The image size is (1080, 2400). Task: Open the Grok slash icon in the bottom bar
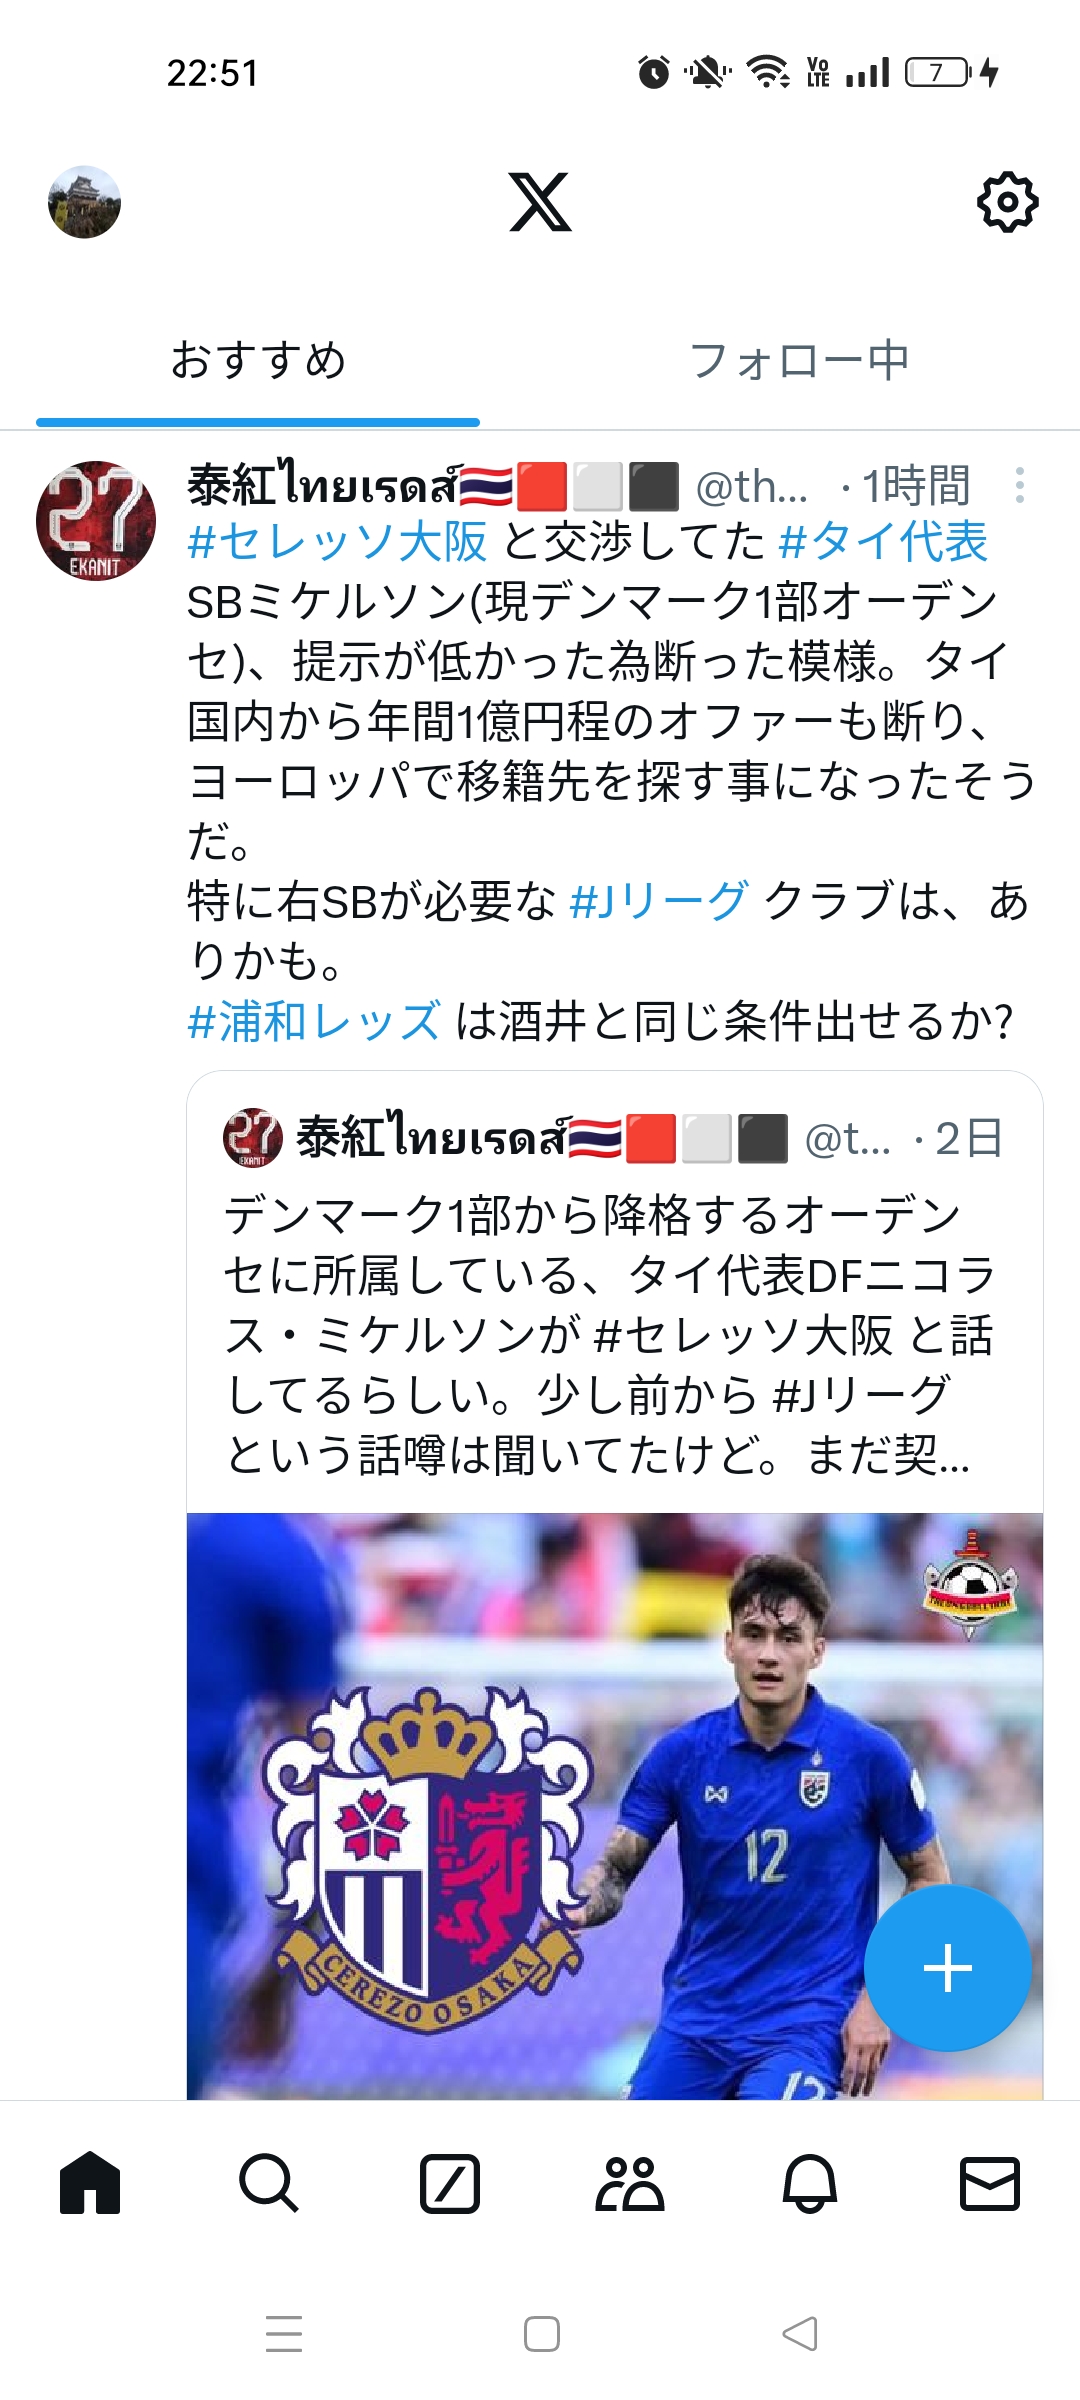[450, 2183]
